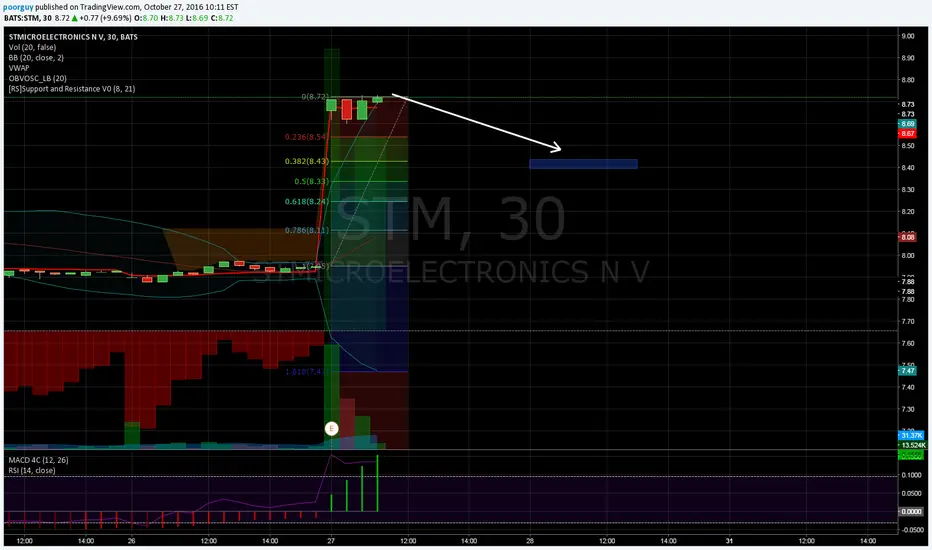Select the 7.30 price axis value

(x=908, y=410)
